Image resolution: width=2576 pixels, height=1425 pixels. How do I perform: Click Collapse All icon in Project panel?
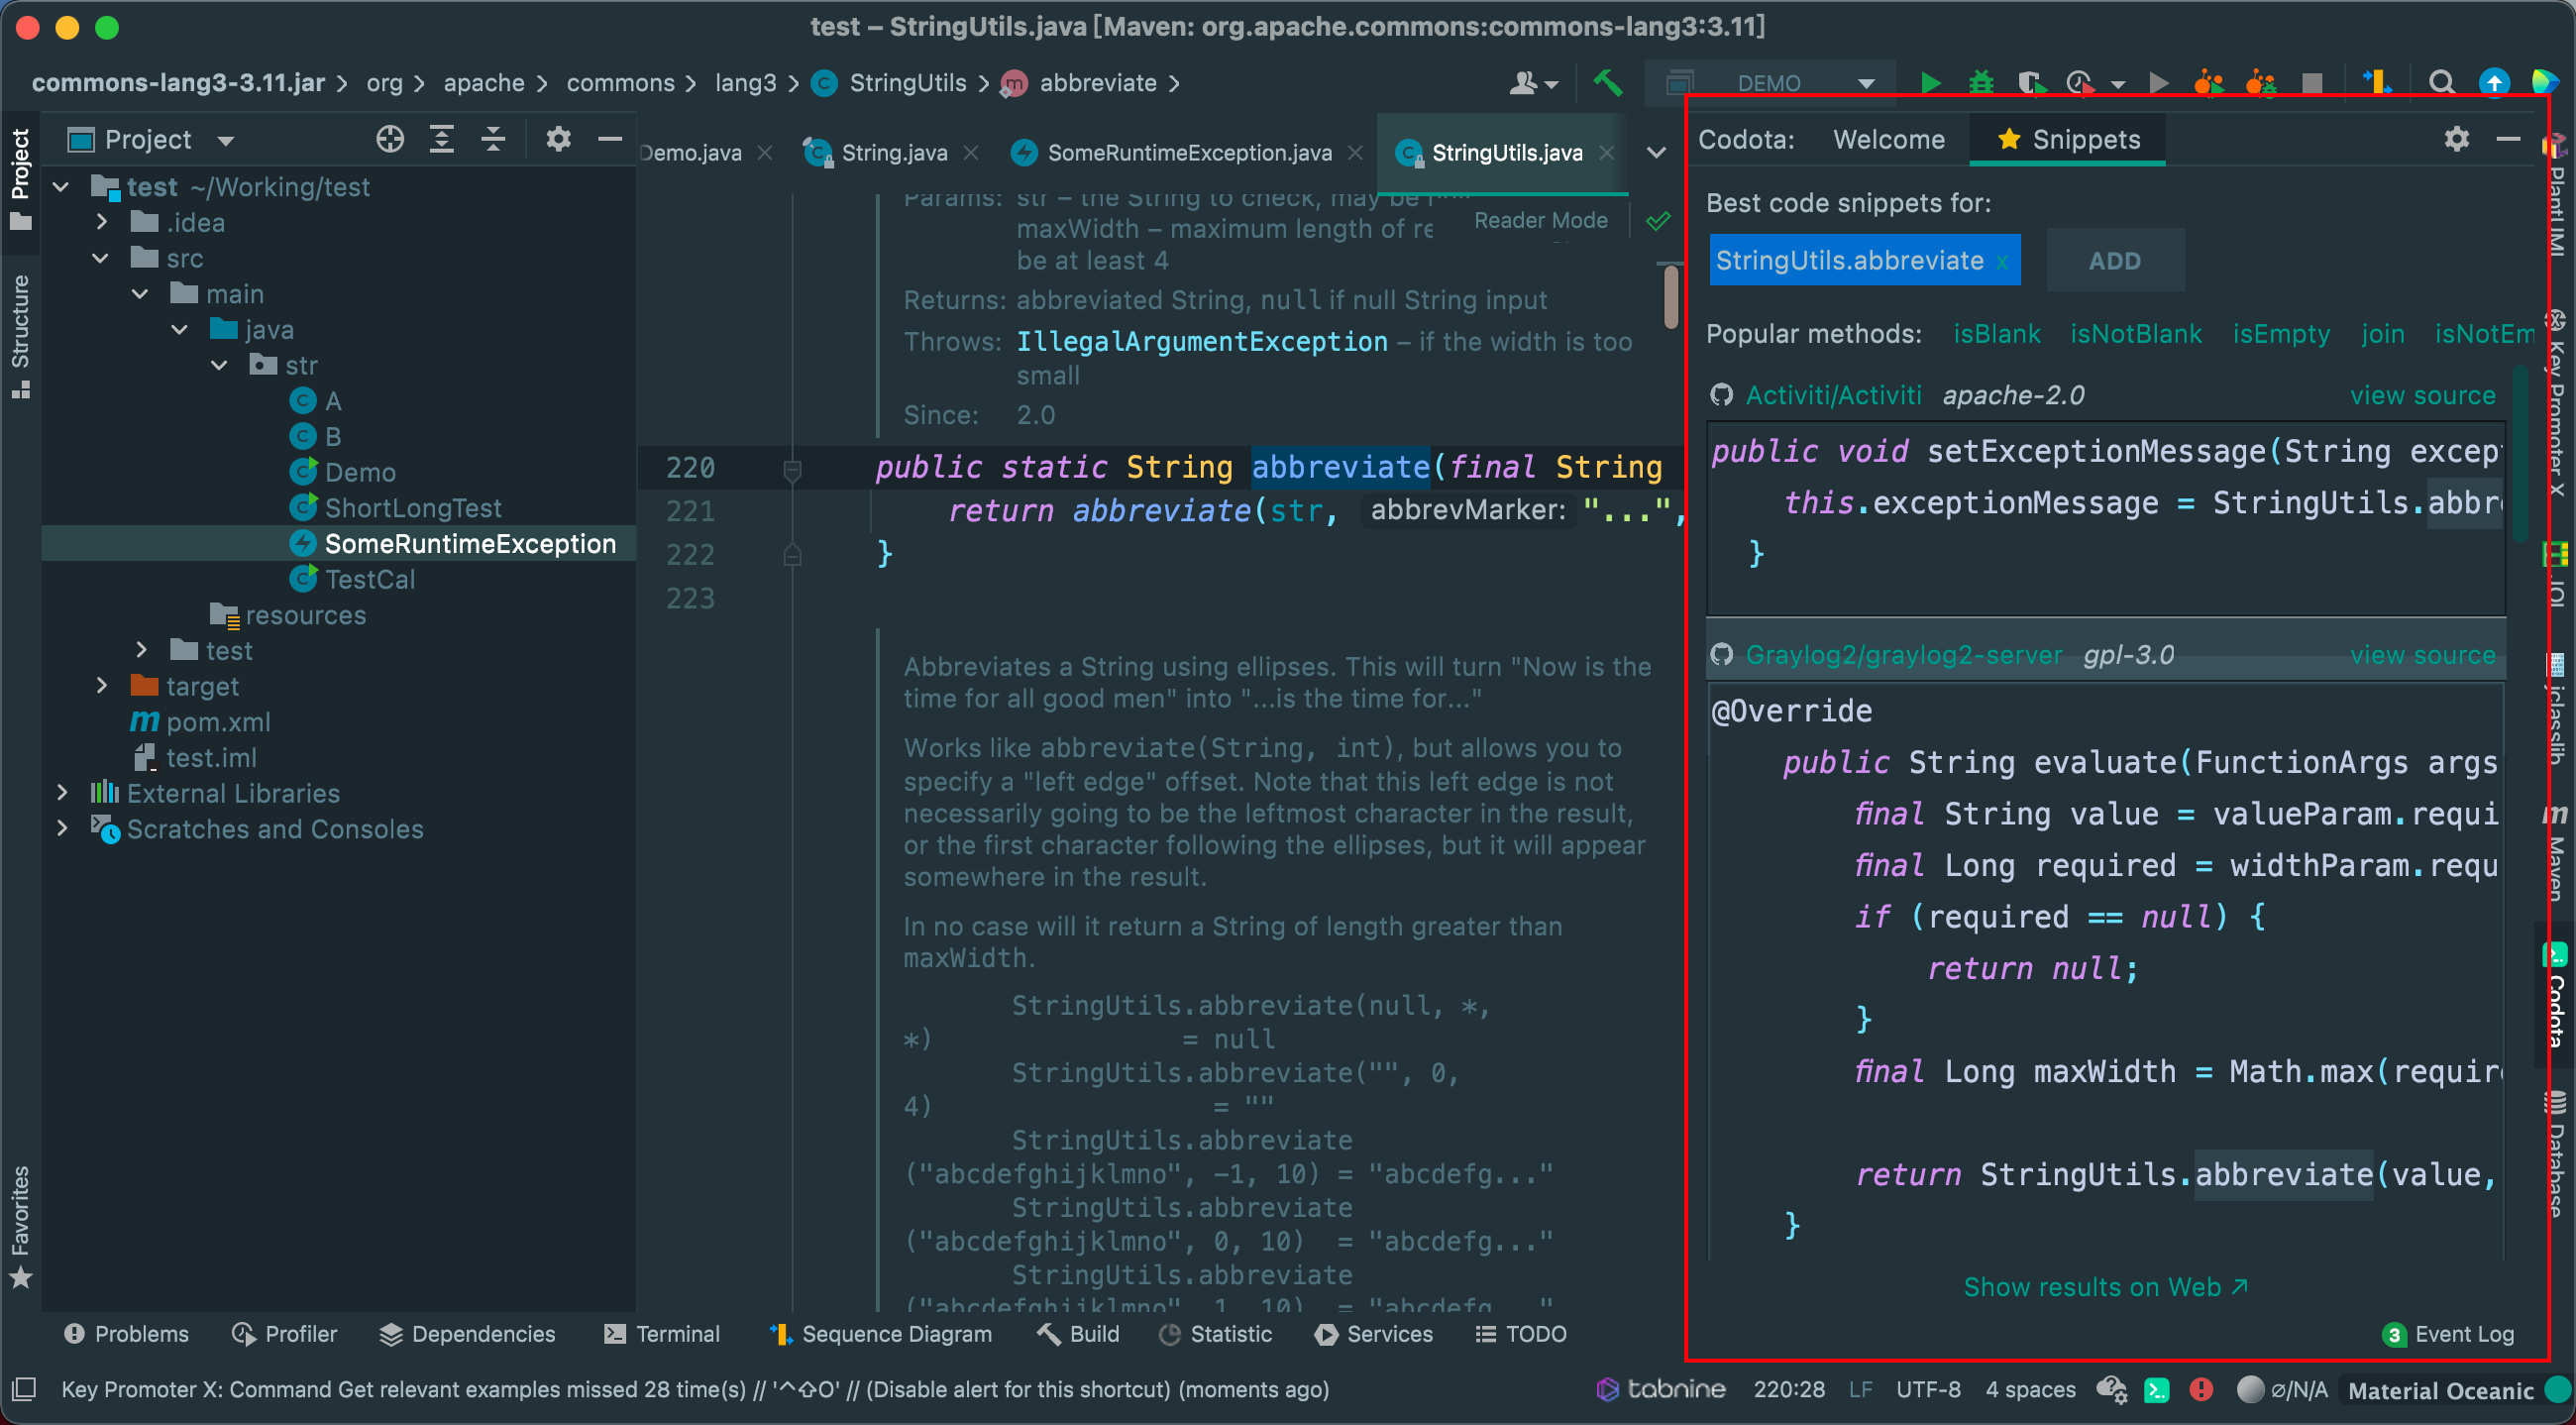pyautogui.click(x=493, y=139)
